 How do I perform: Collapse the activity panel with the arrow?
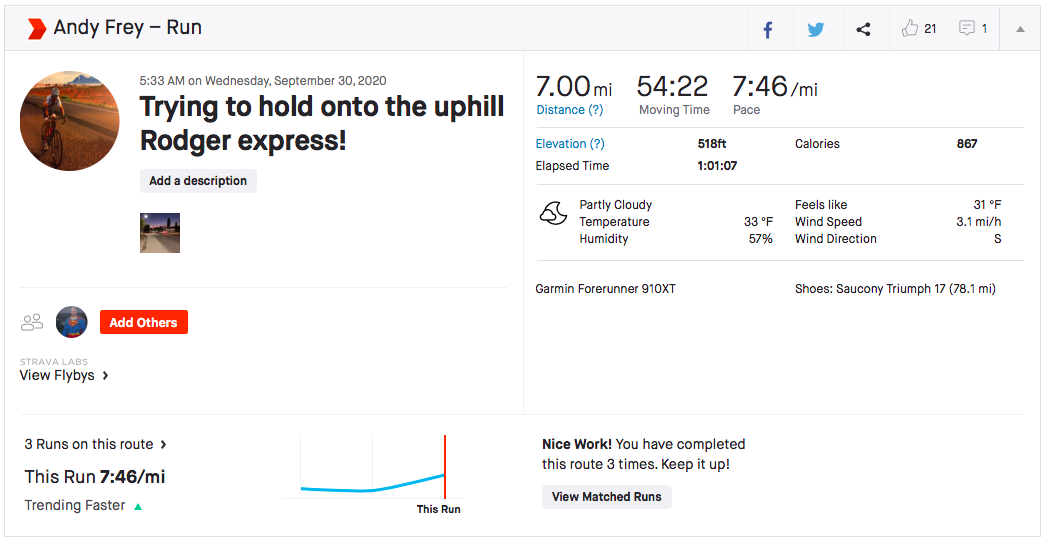click(x=1020, y=29)
